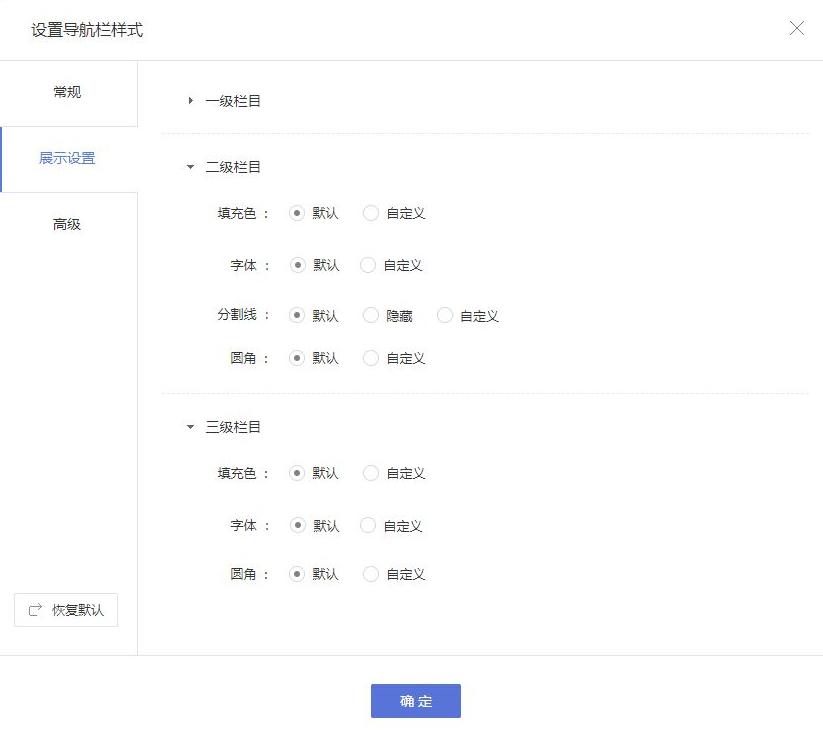This screenshot has height=736, width=823.
Task: Select 默认 for 二级栏目 圆角
Action: pos(297,358)
